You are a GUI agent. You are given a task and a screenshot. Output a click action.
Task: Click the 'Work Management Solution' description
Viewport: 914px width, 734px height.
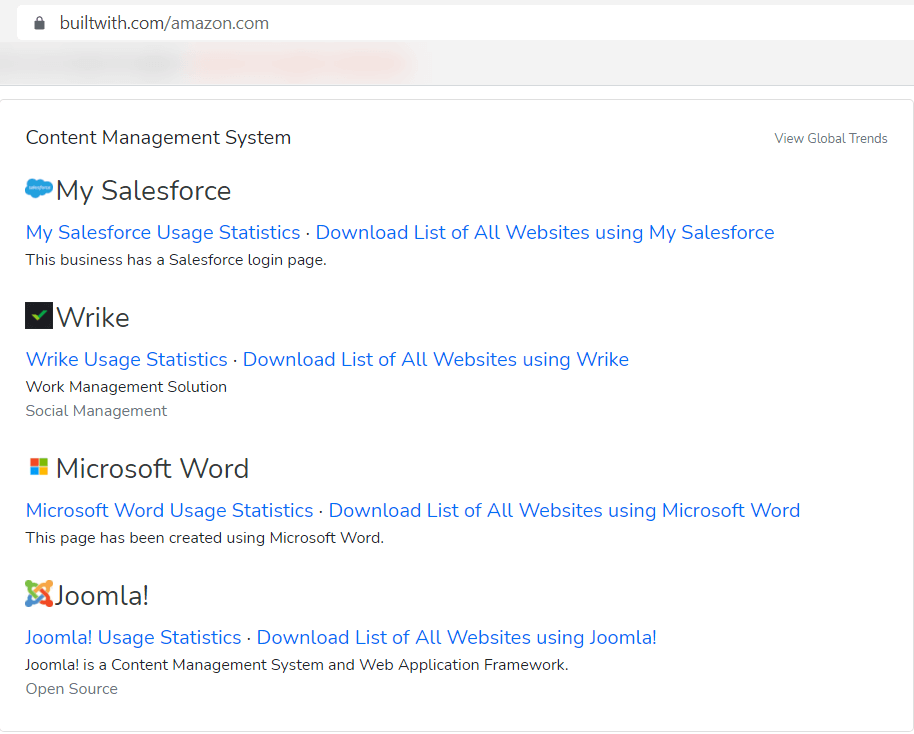(x=126, y=387)
